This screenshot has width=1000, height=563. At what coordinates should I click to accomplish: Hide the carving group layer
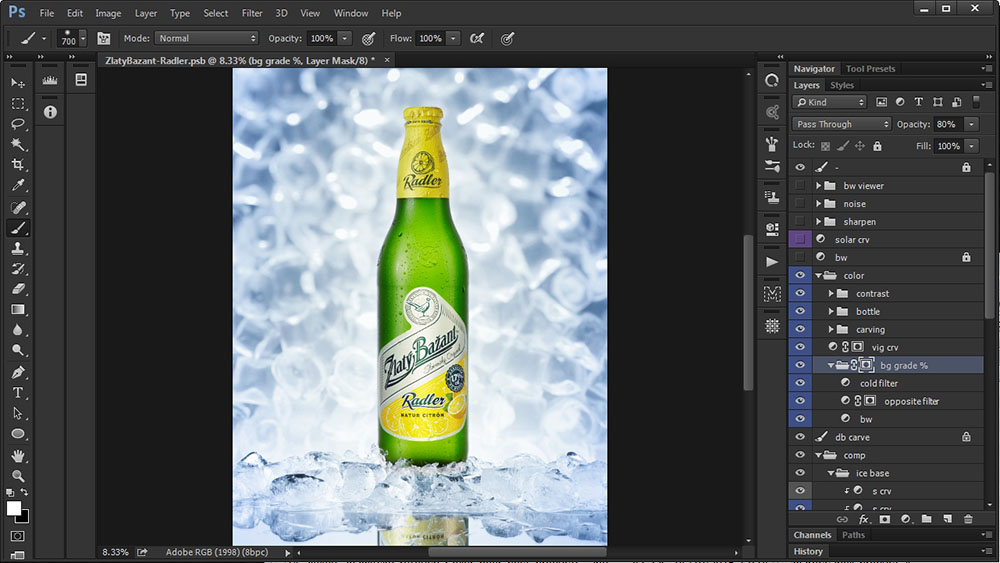[x=800, y=329]
